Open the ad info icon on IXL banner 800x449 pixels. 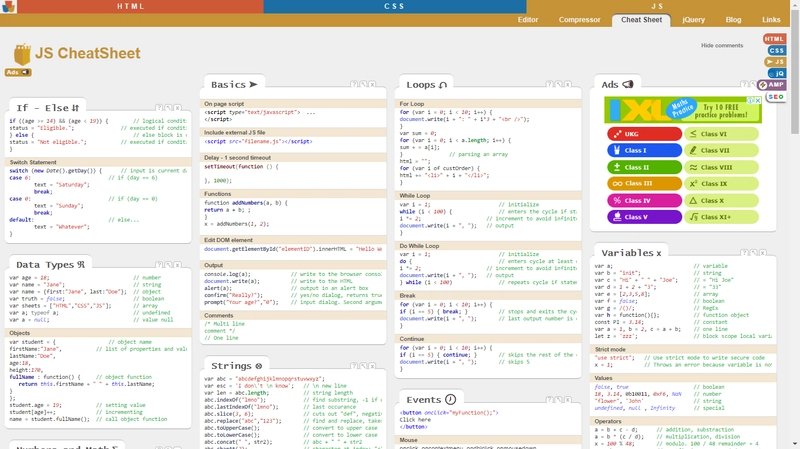click(x=752, y=101)
